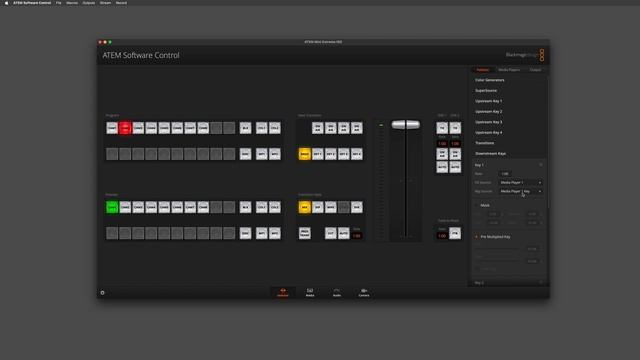Open the Stream menu

pyautogui.click(x=105, y=3)
